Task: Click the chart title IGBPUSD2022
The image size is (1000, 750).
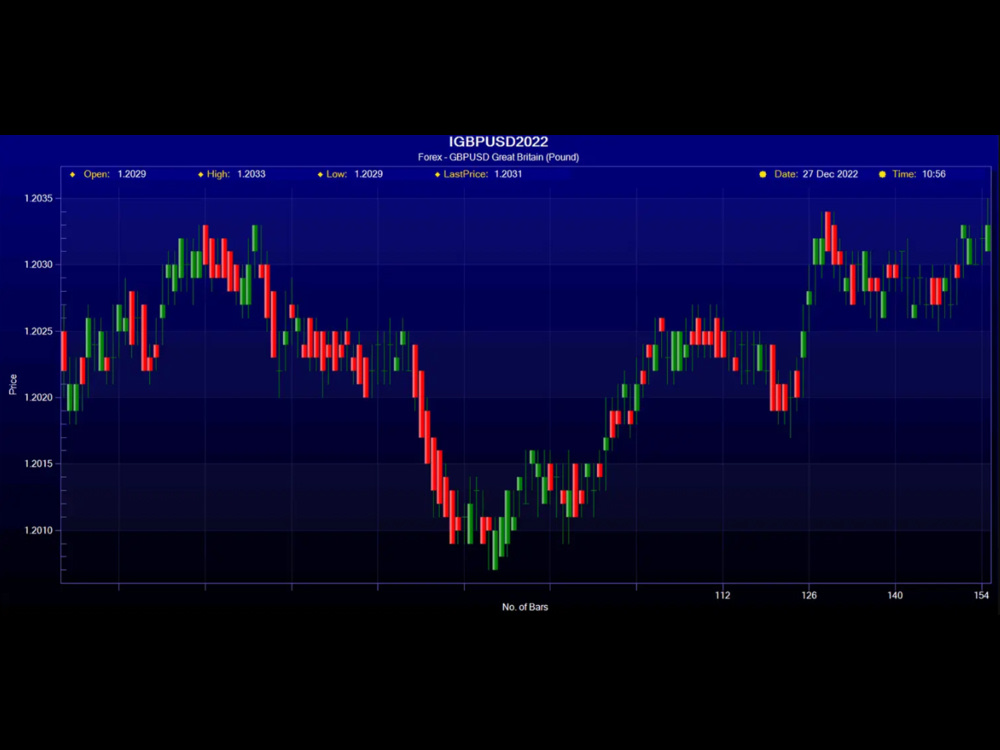Action: click(498, 142)
